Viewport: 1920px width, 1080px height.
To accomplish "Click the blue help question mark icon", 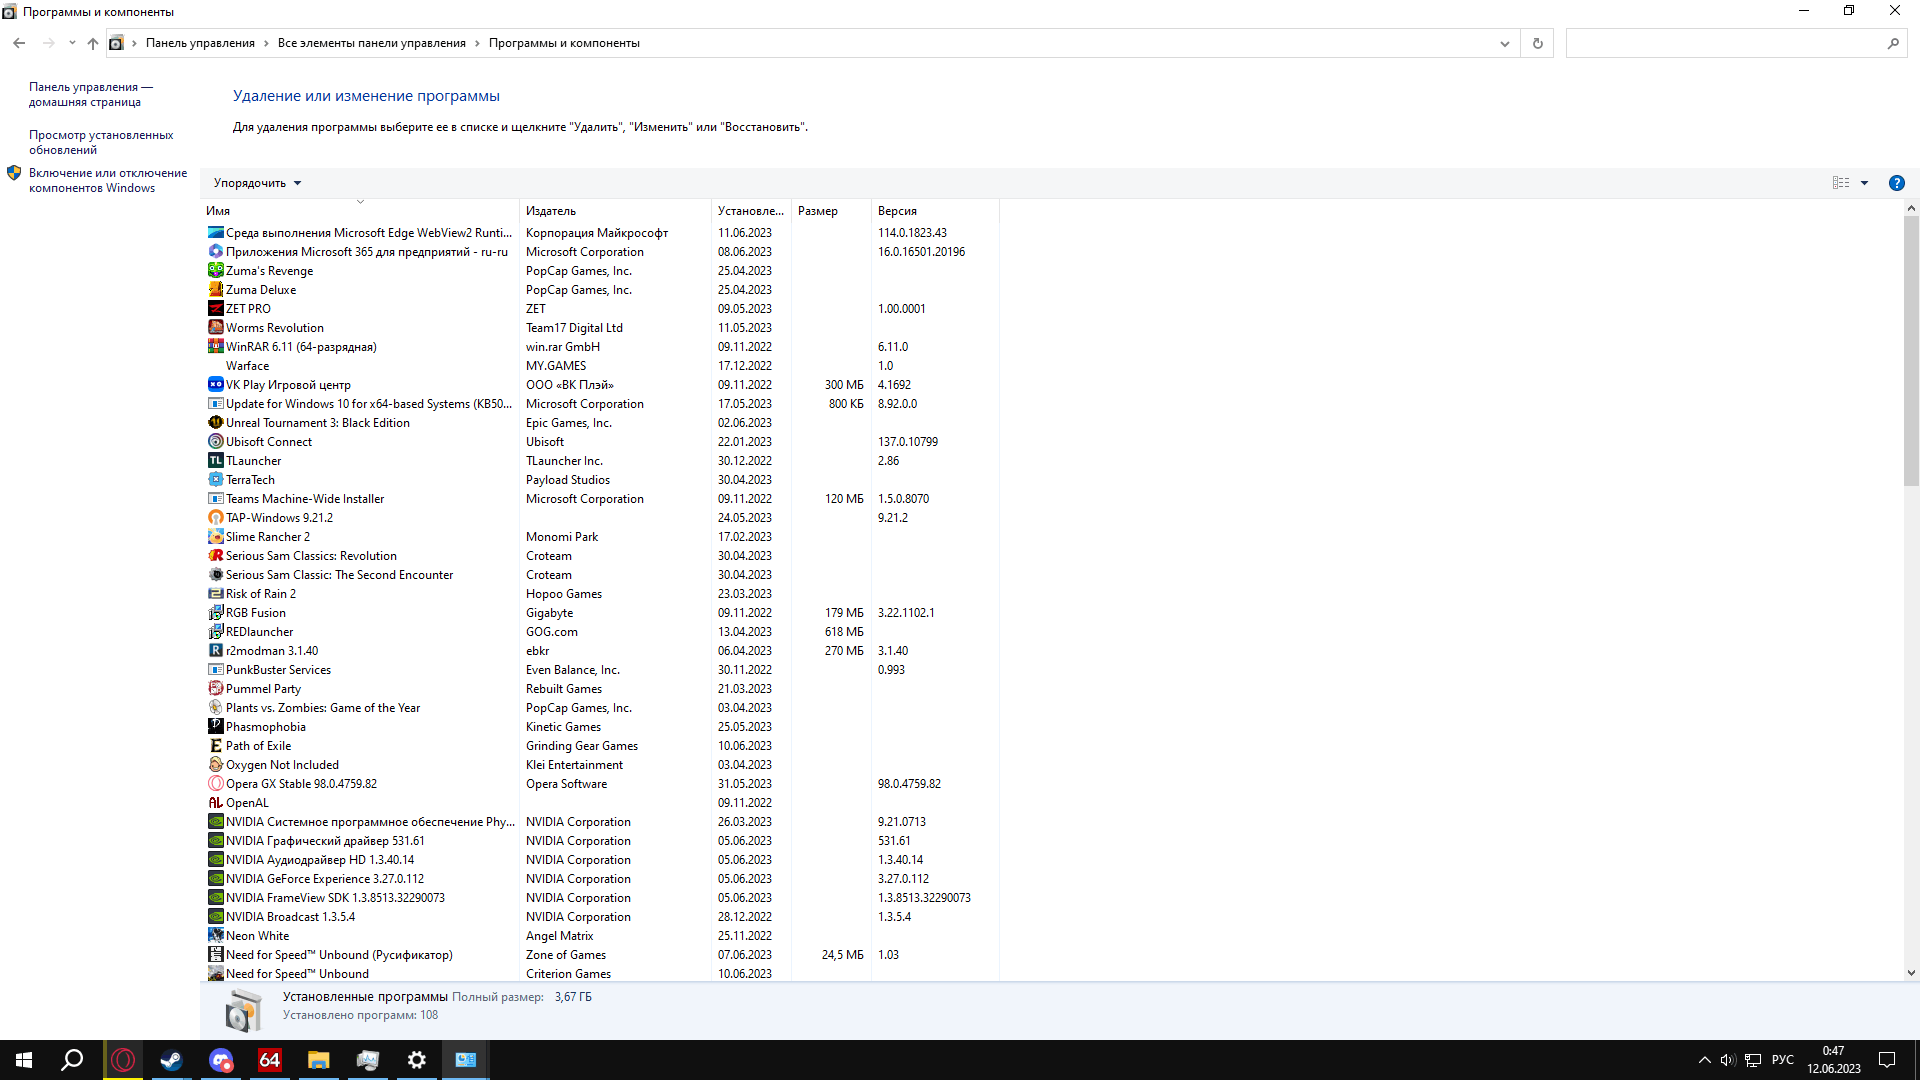I will point(1896,183).
